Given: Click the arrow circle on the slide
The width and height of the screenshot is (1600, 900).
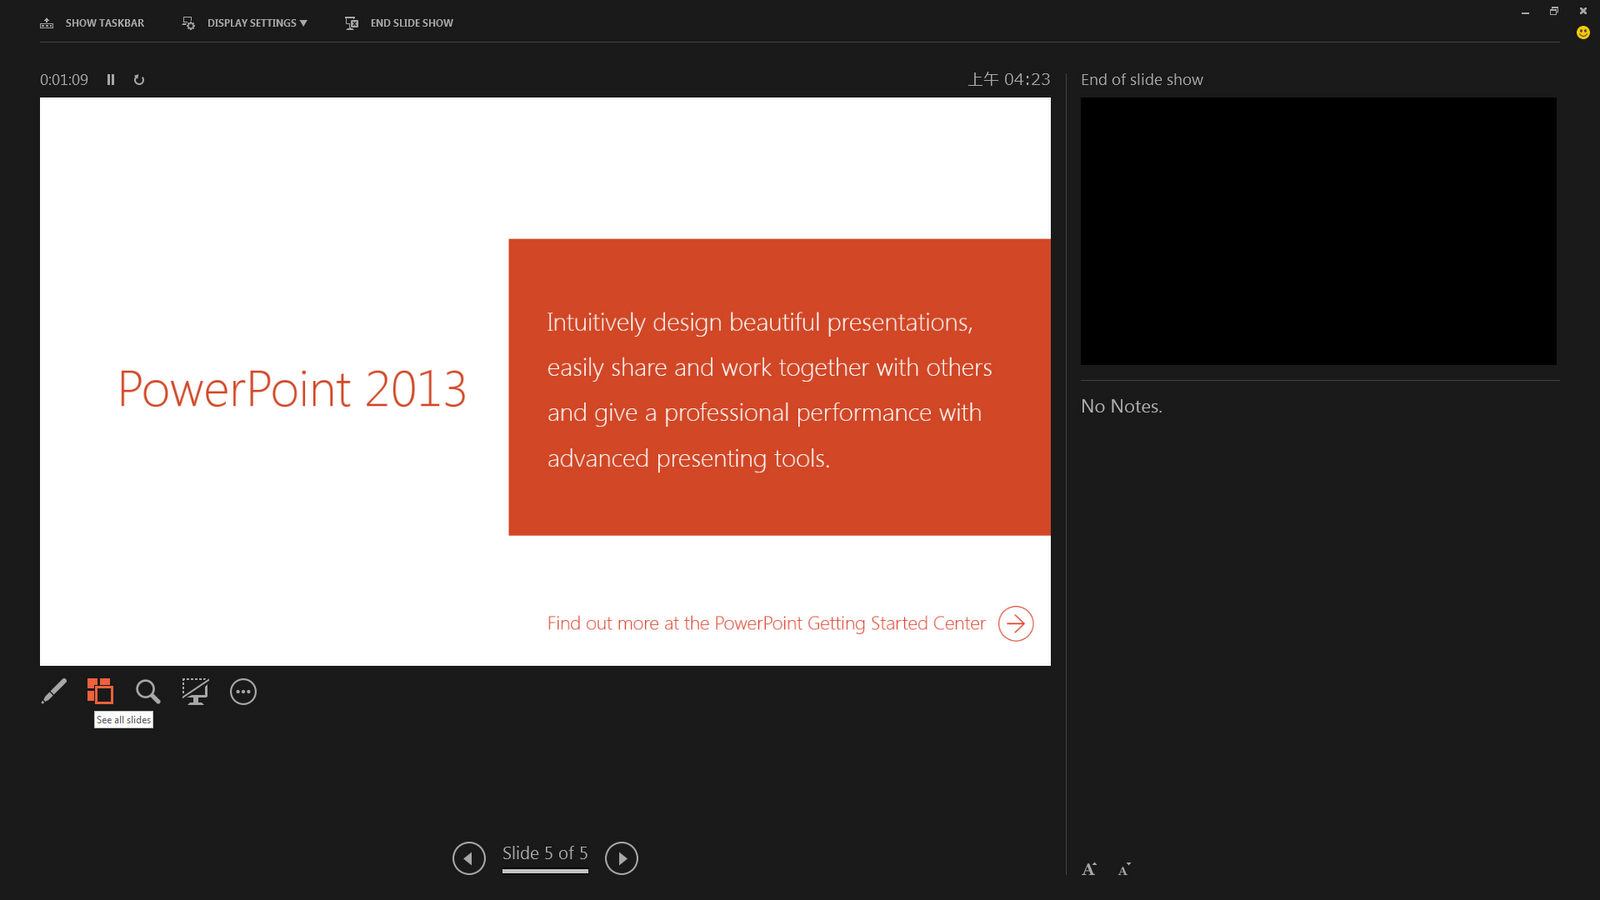Looking at the screenshot, I should tap(1016, 623).
